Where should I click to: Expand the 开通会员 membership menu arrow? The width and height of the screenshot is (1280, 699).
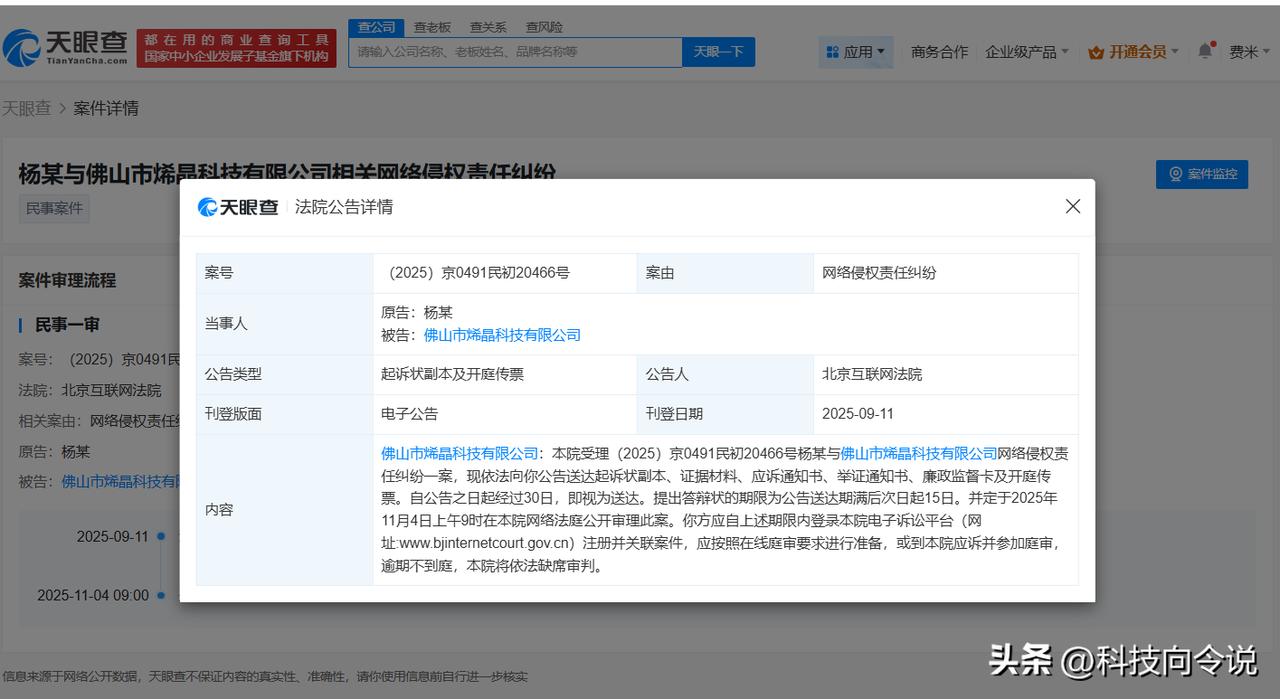coord(1175,52)
